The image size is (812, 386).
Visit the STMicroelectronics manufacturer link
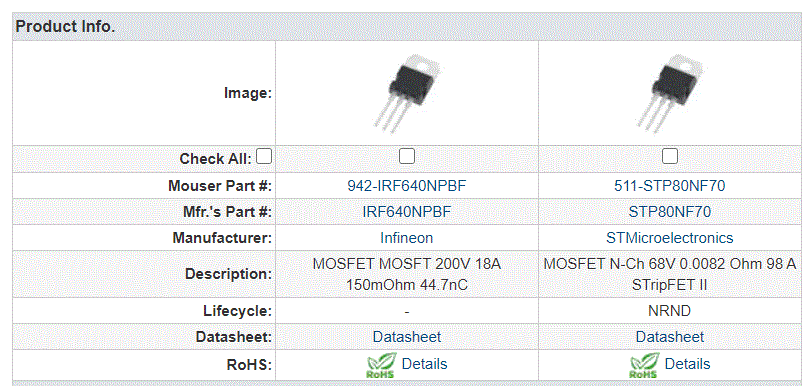[x=670, y=238]
